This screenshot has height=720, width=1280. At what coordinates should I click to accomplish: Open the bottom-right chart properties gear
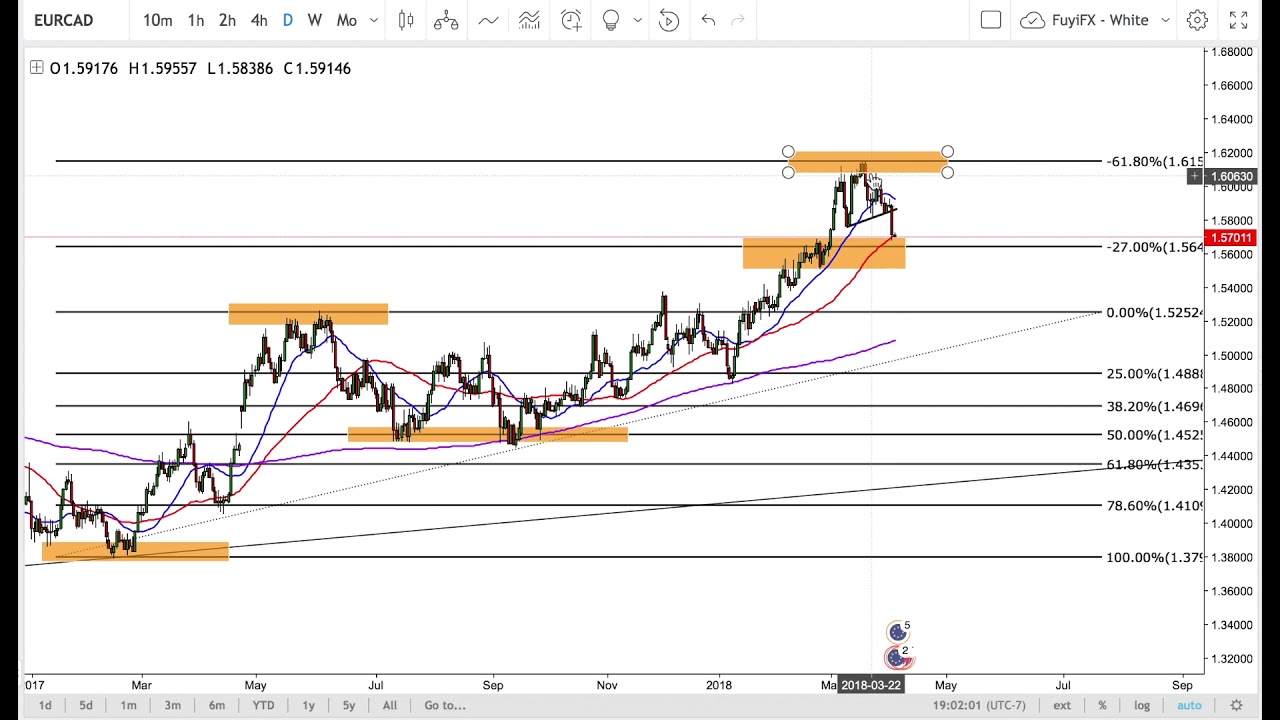click(1236, 705)
